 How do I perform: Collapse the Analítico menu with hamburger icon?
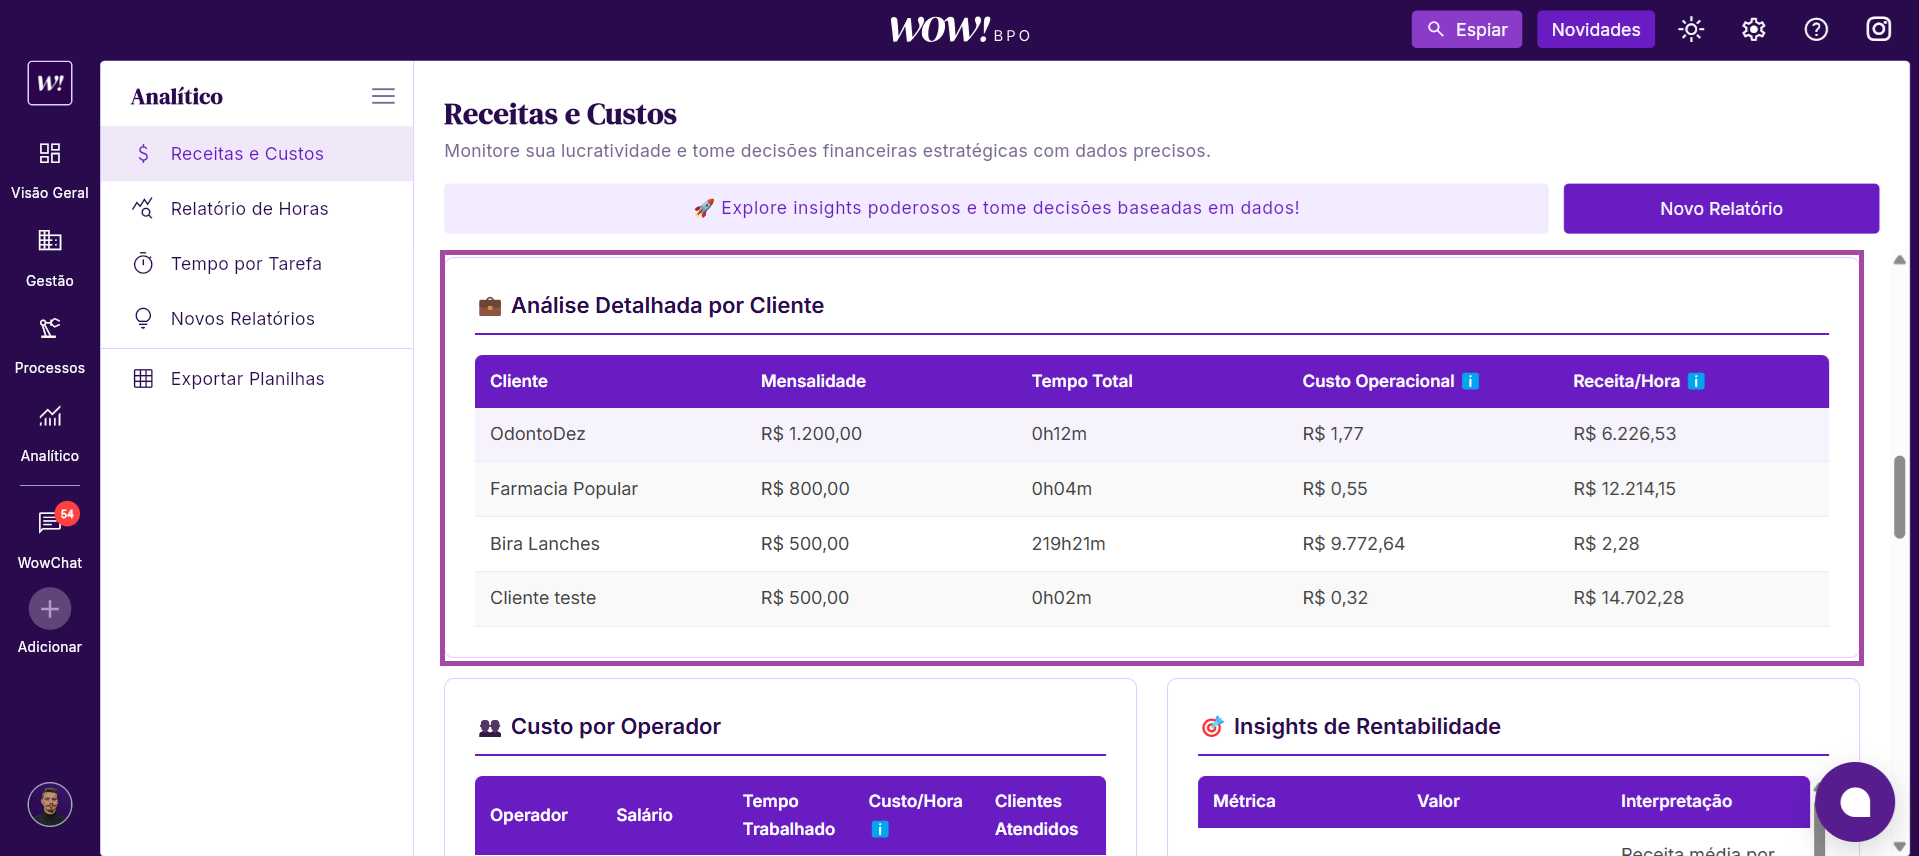pos(383,96)
